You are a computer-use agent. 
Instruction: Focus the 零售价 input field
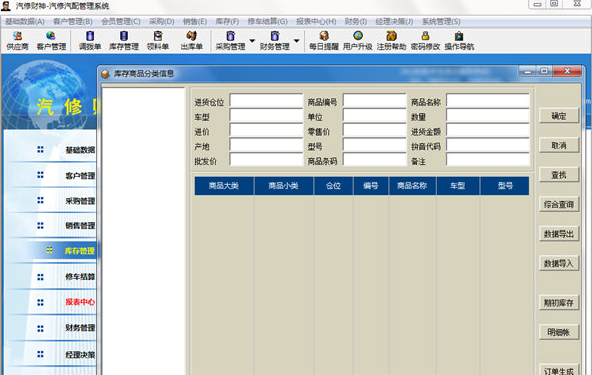[375, 131]
